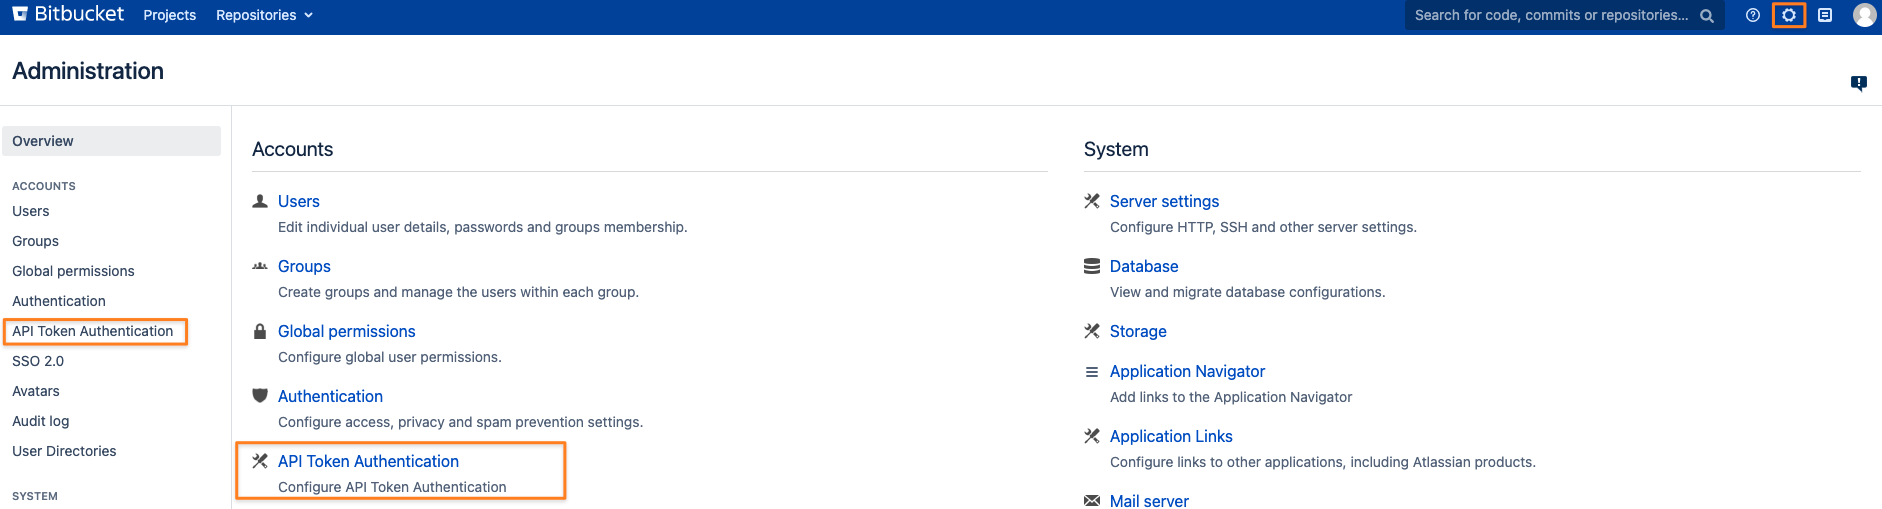Expand the Repositories dropdown

(x=264, y=15)
